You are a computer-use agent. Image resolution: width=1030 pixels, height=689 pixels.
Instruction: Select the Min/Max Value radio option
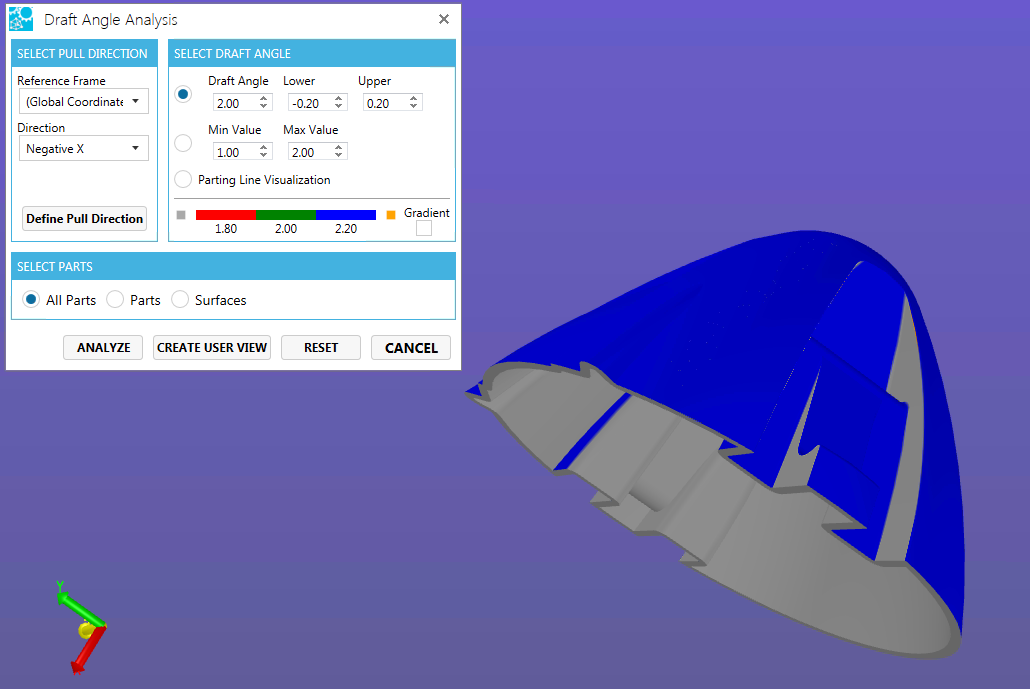[x=183, y=143]
